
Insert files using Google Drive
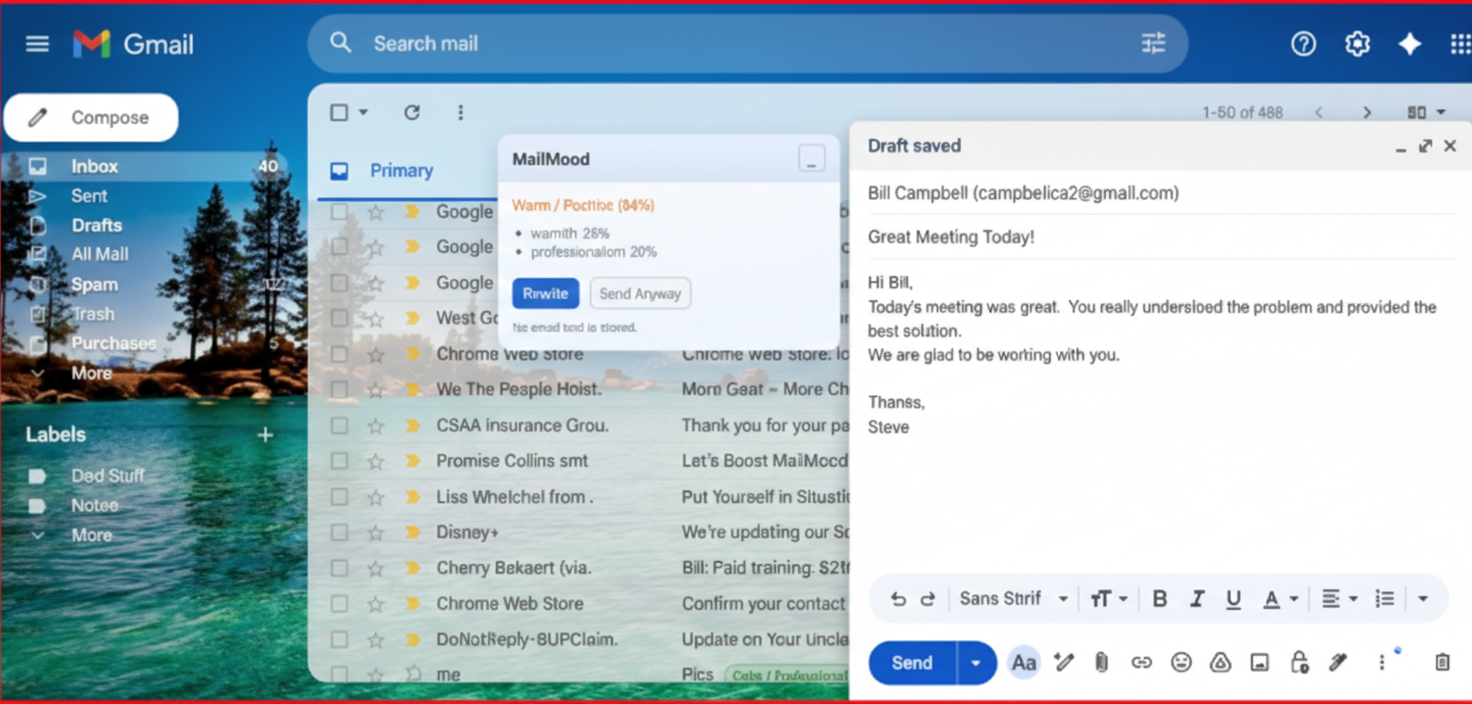coord(1220,662)
